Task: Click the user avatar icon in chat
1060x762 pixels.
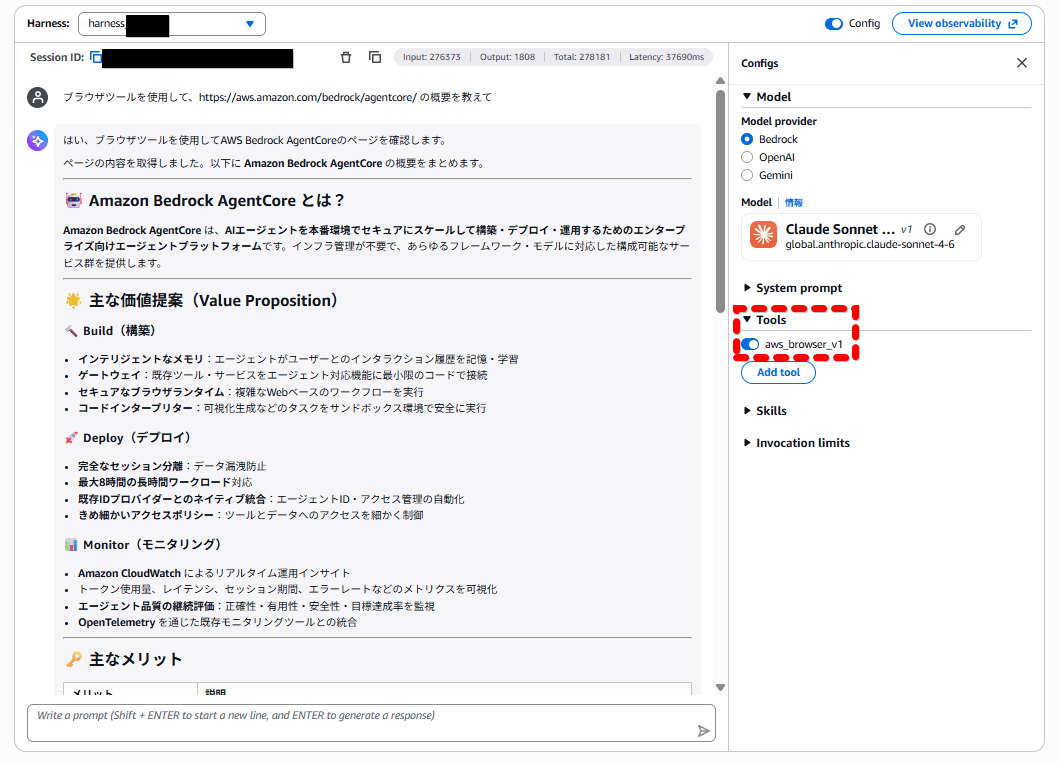Action: pyautogui.click(x=37, y=97)
